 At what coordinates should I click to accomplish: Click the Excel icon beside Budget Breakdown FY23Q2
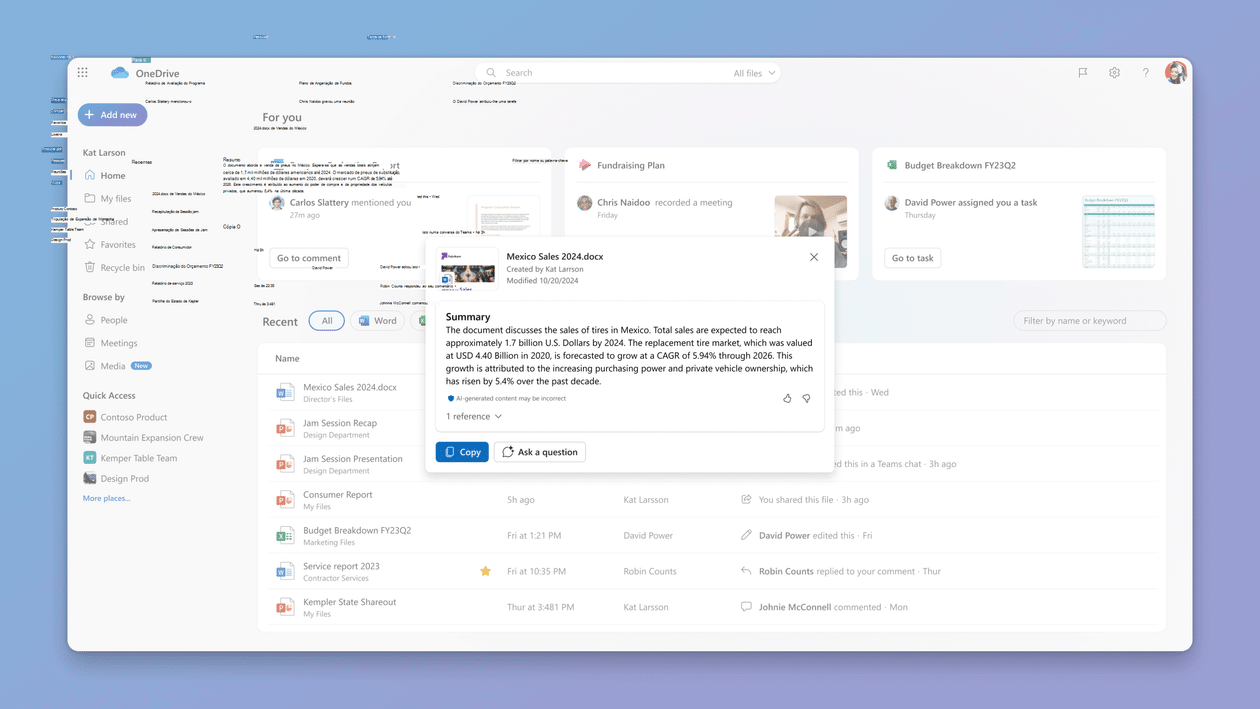(x=285, y=537)
